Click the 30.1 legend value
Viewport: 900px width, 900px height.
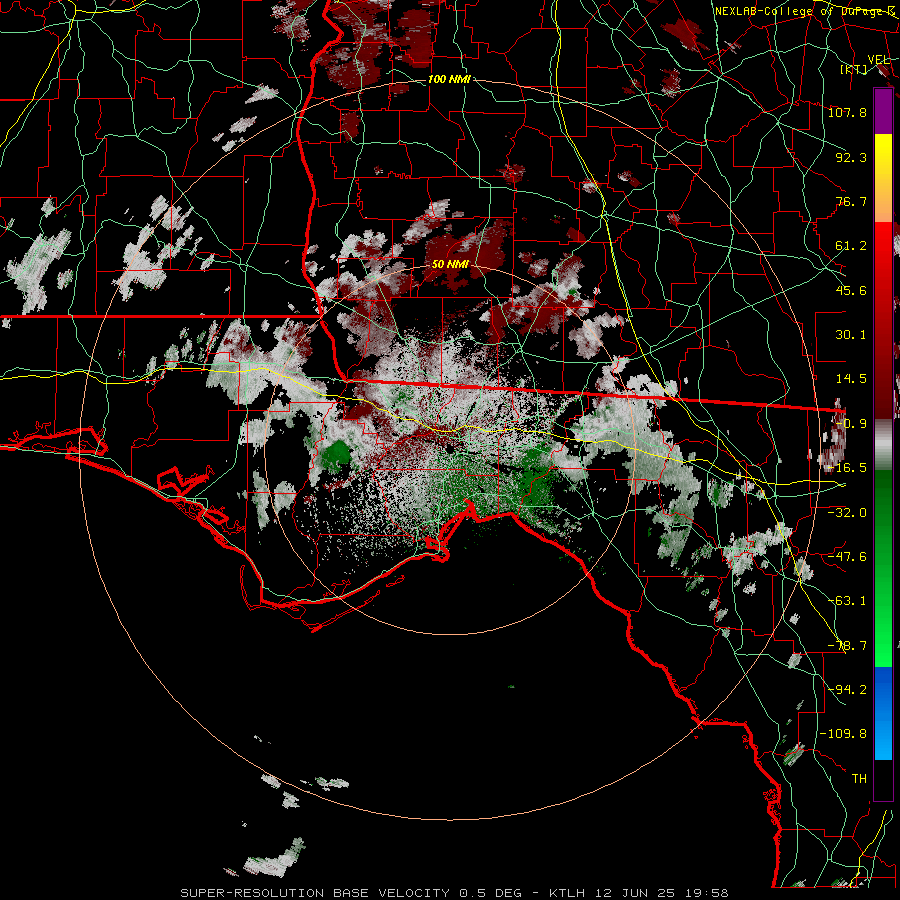click(851, 335)
